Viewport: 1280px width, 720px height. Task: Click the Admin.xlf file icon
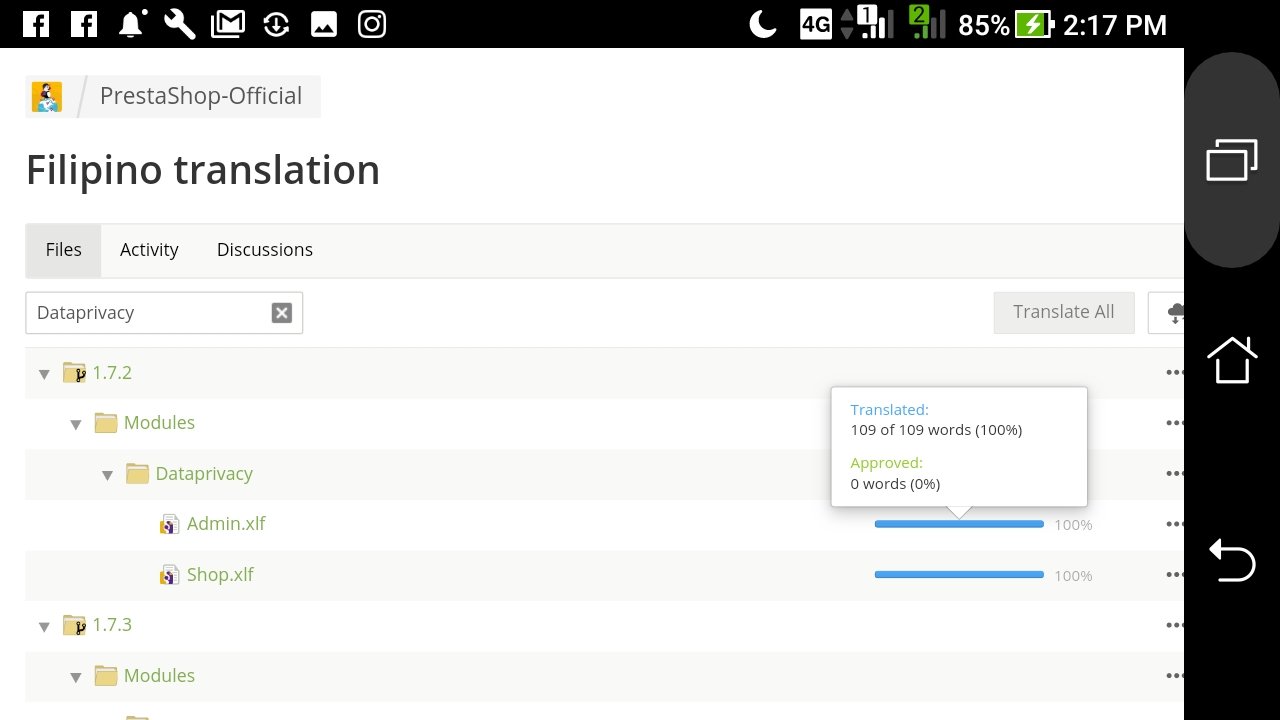170,524
